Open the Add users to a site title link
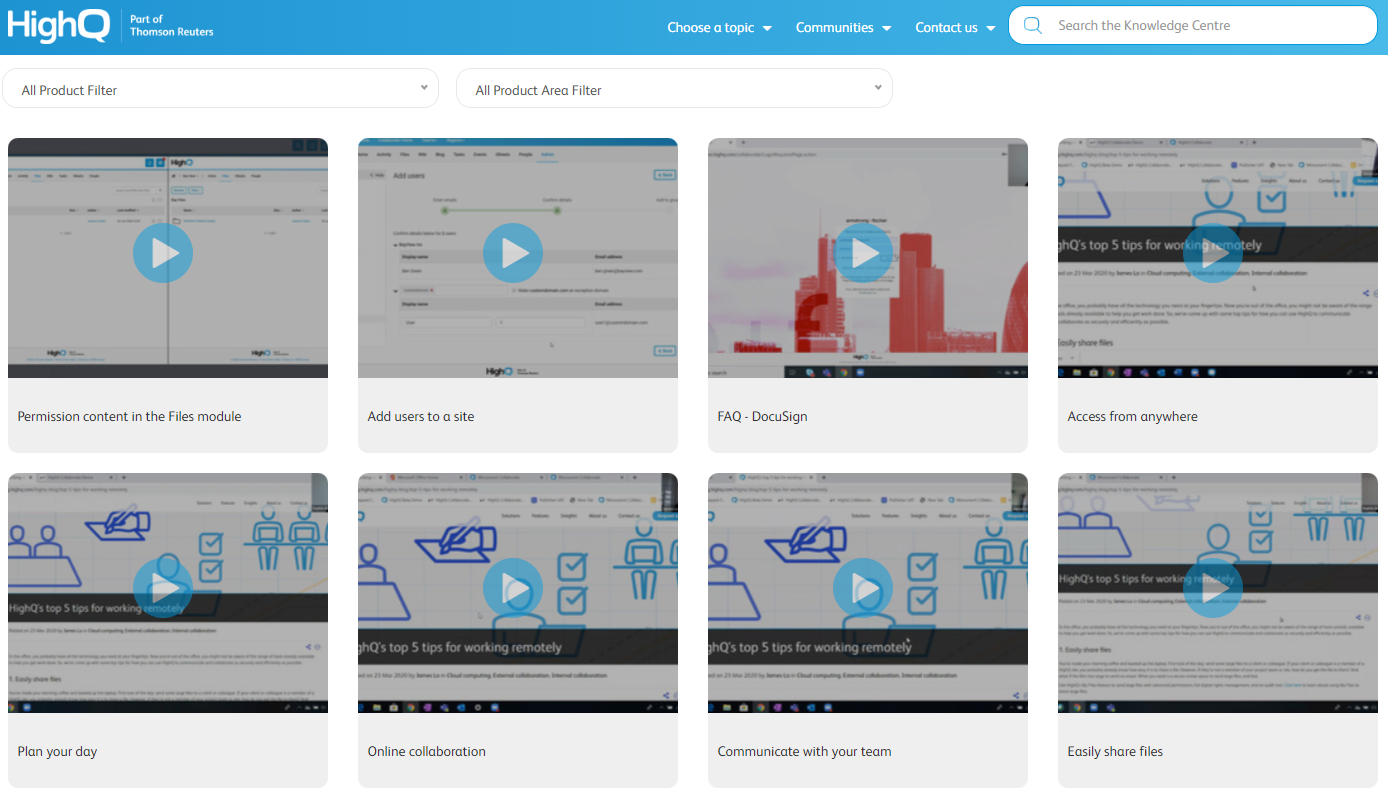Screen dimensions: 1388x798 421,416
